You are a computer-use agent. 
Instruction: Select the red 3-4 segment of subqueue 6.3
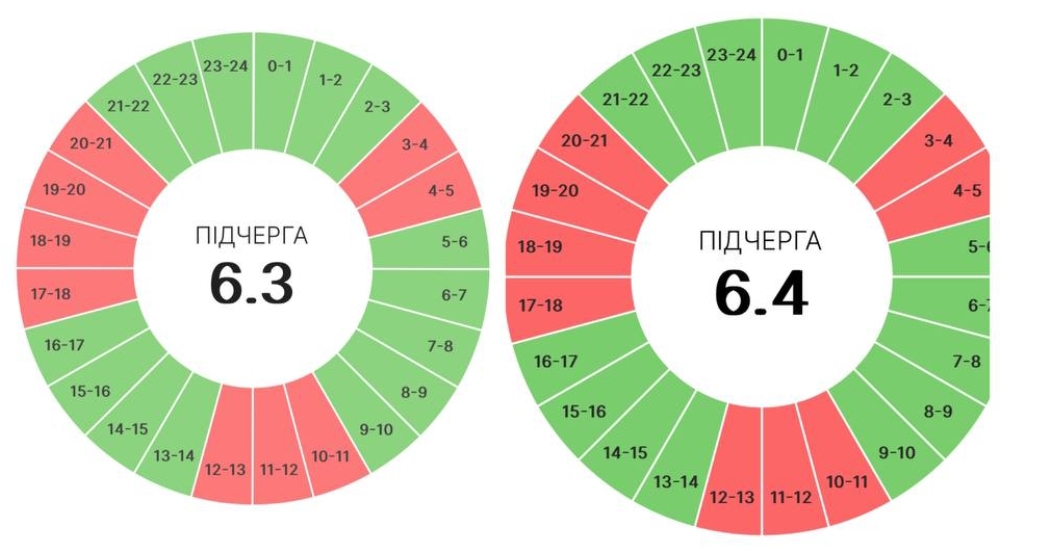coord(413,146)
